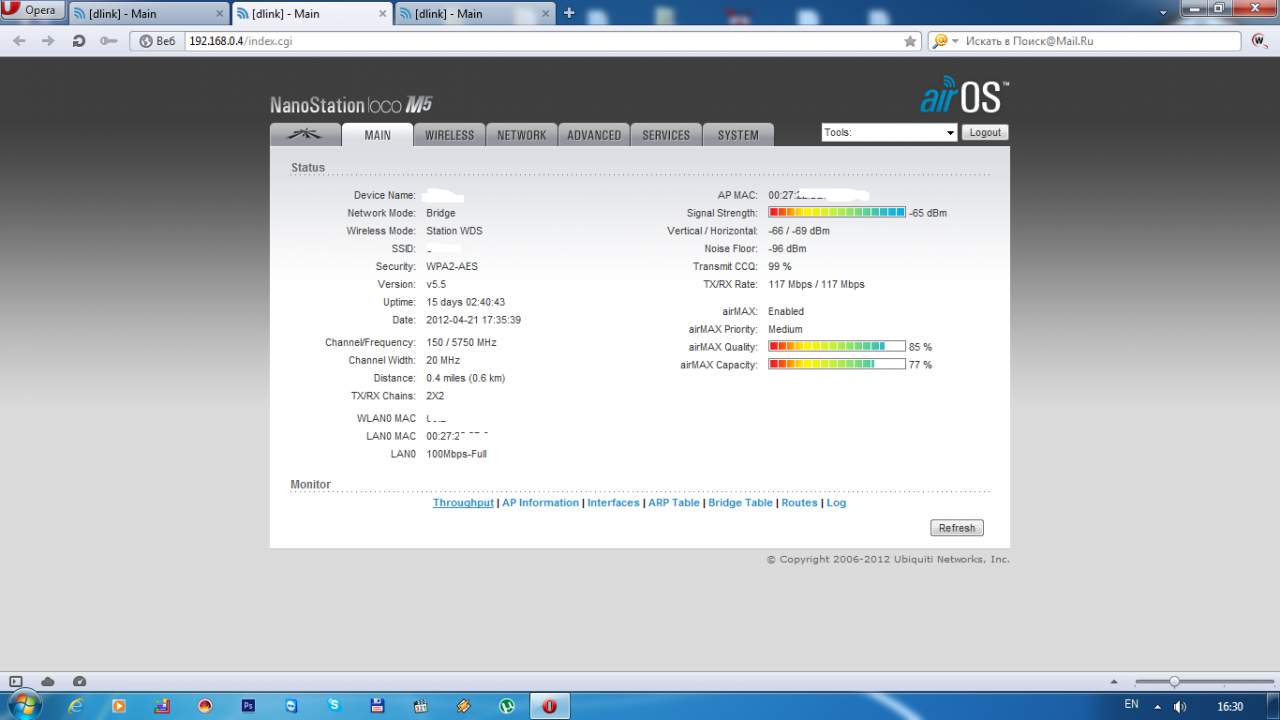Click the '150 / 5750 MHz' frequency value
Screen dimensions: 1280x720
click(x=461, y=343)
